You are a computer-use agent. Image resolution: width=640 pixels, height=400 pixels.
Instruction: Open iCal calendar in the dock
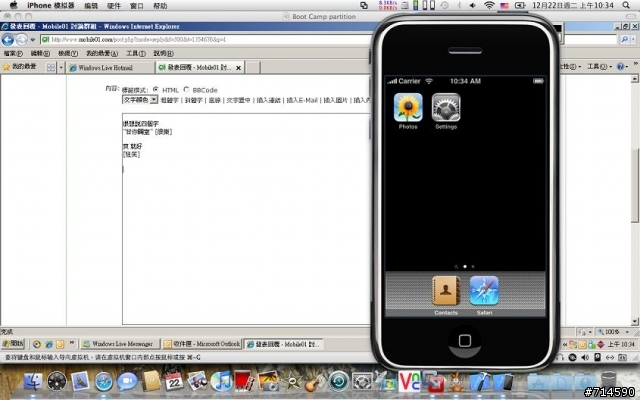[x=174, y=382]
